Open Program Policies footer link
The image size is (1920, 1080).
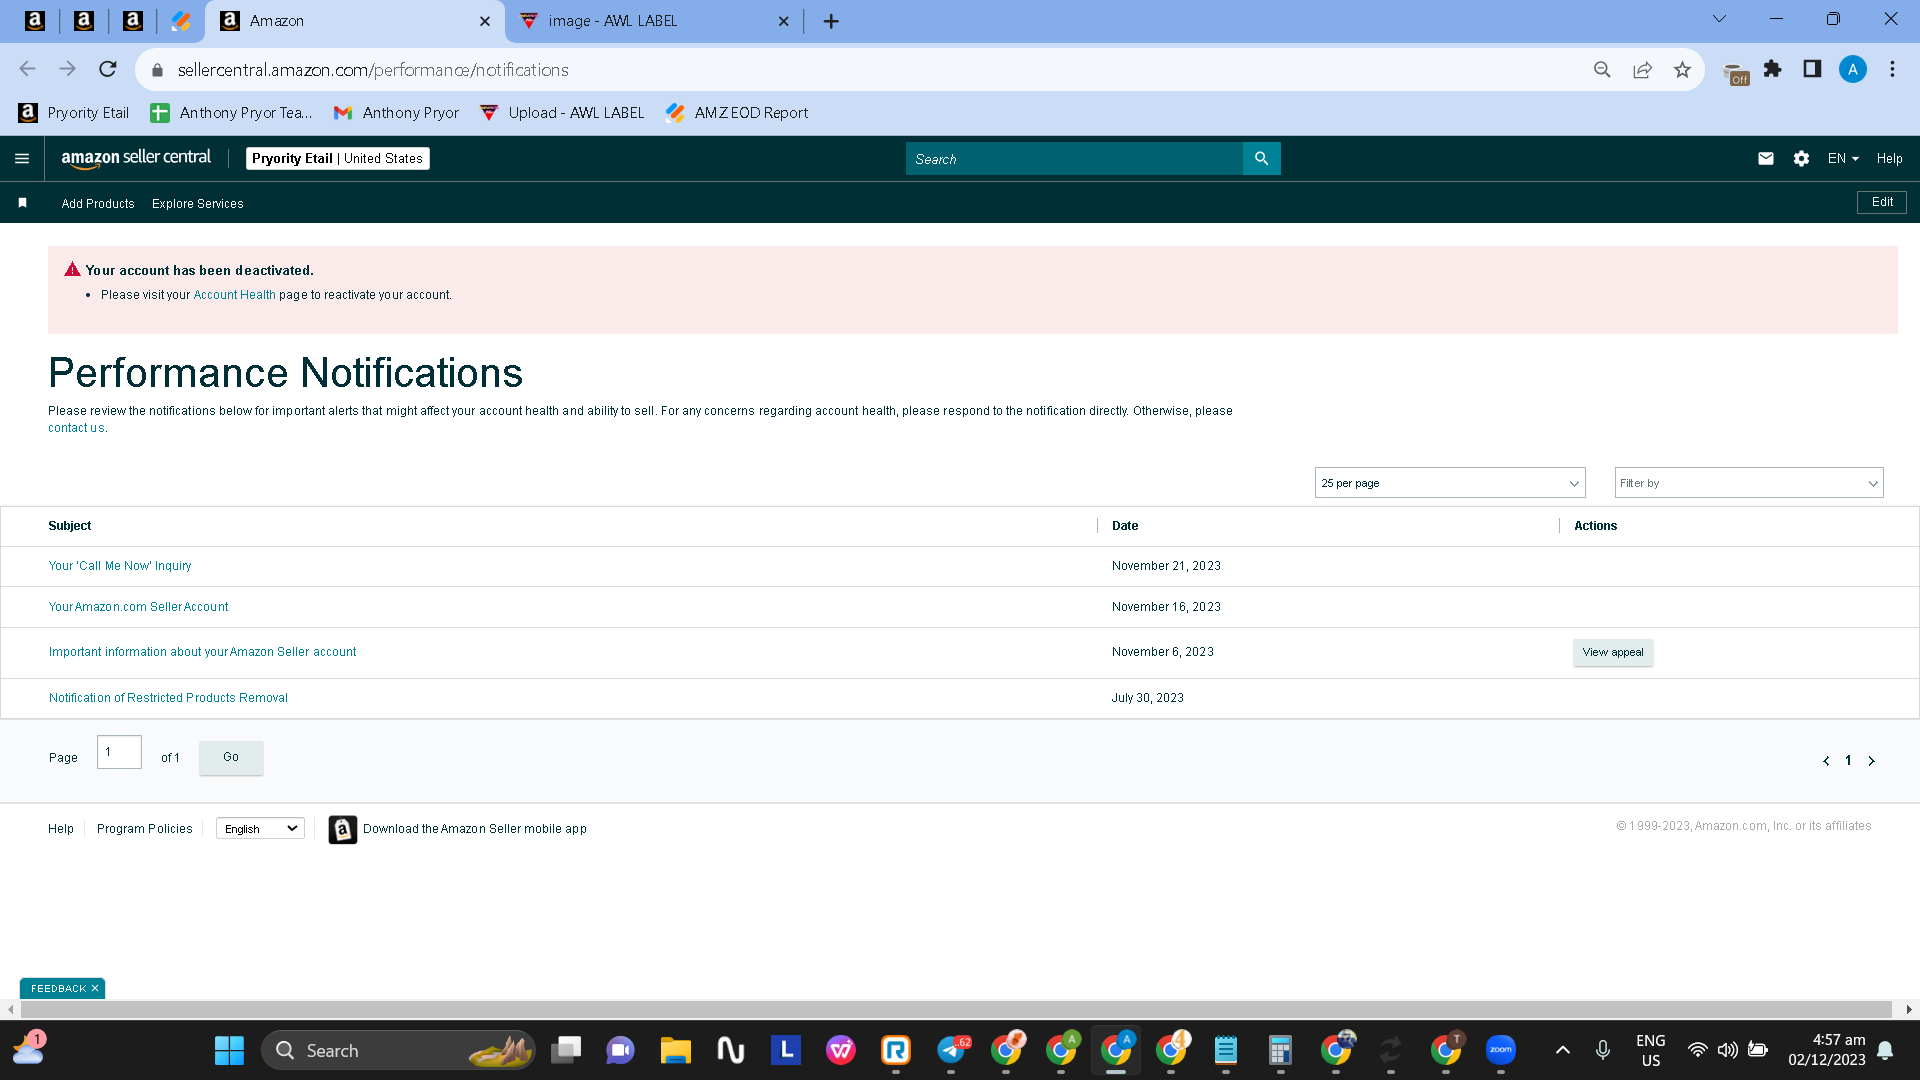coord(145,829)
